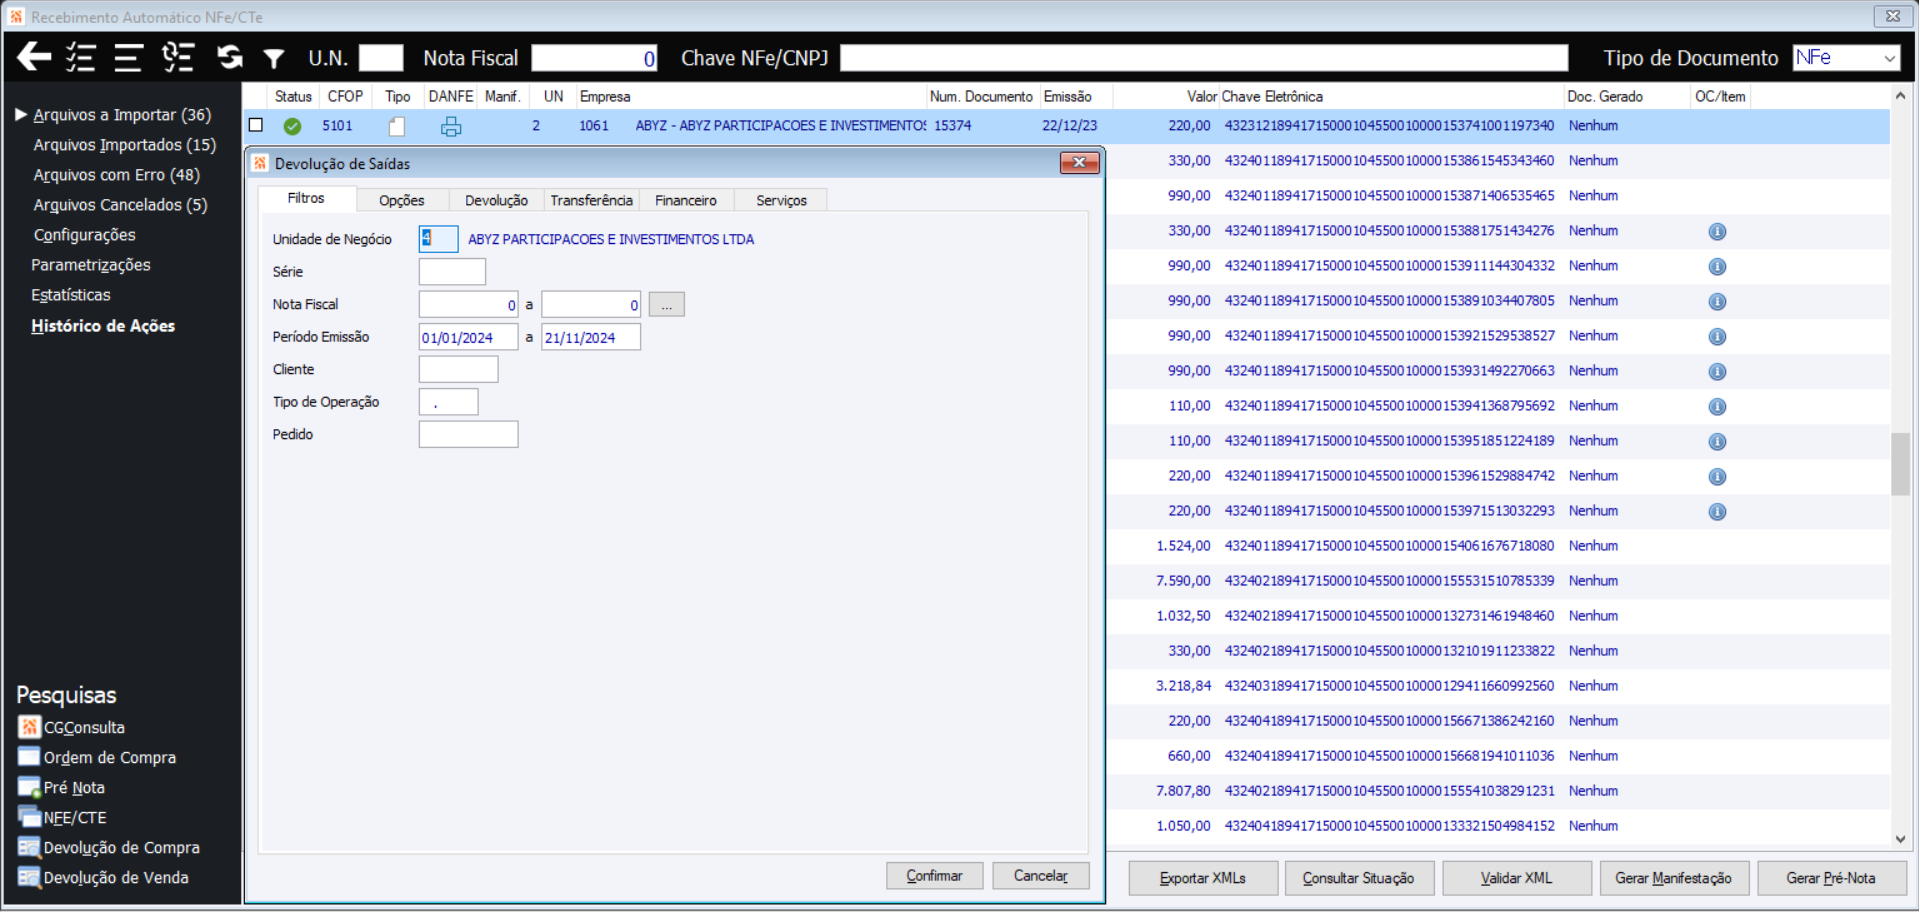Screen dimensions: 1919x912
Task: Open Parametrizações in the sidebar
Action: (91, 265)
